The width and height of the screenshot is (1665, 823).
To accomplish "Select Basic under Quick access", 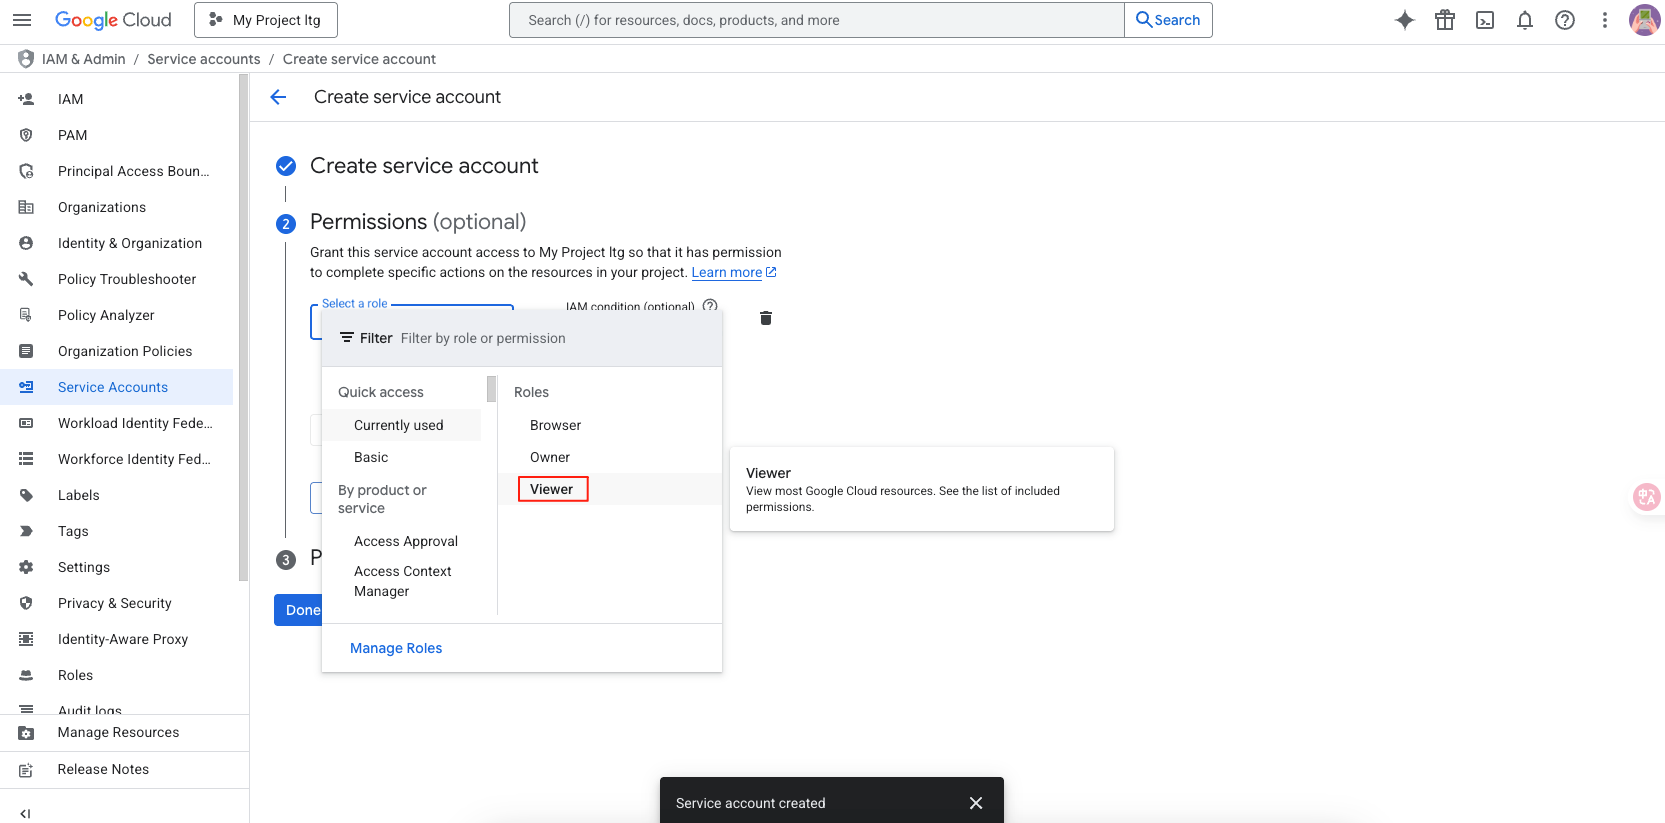I will [371, 457].
